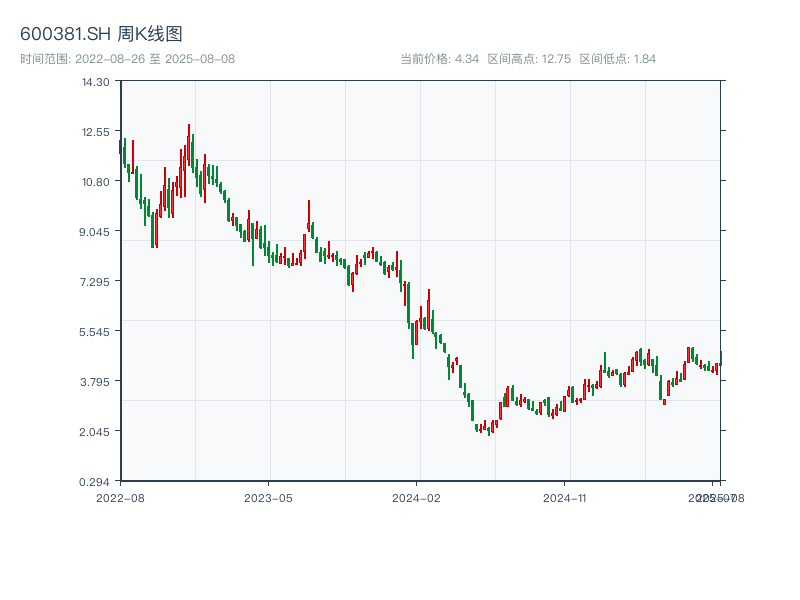800x600 pixels.
Task: Click the 2022-08 x-axis date label
Action: coord(120,497)
